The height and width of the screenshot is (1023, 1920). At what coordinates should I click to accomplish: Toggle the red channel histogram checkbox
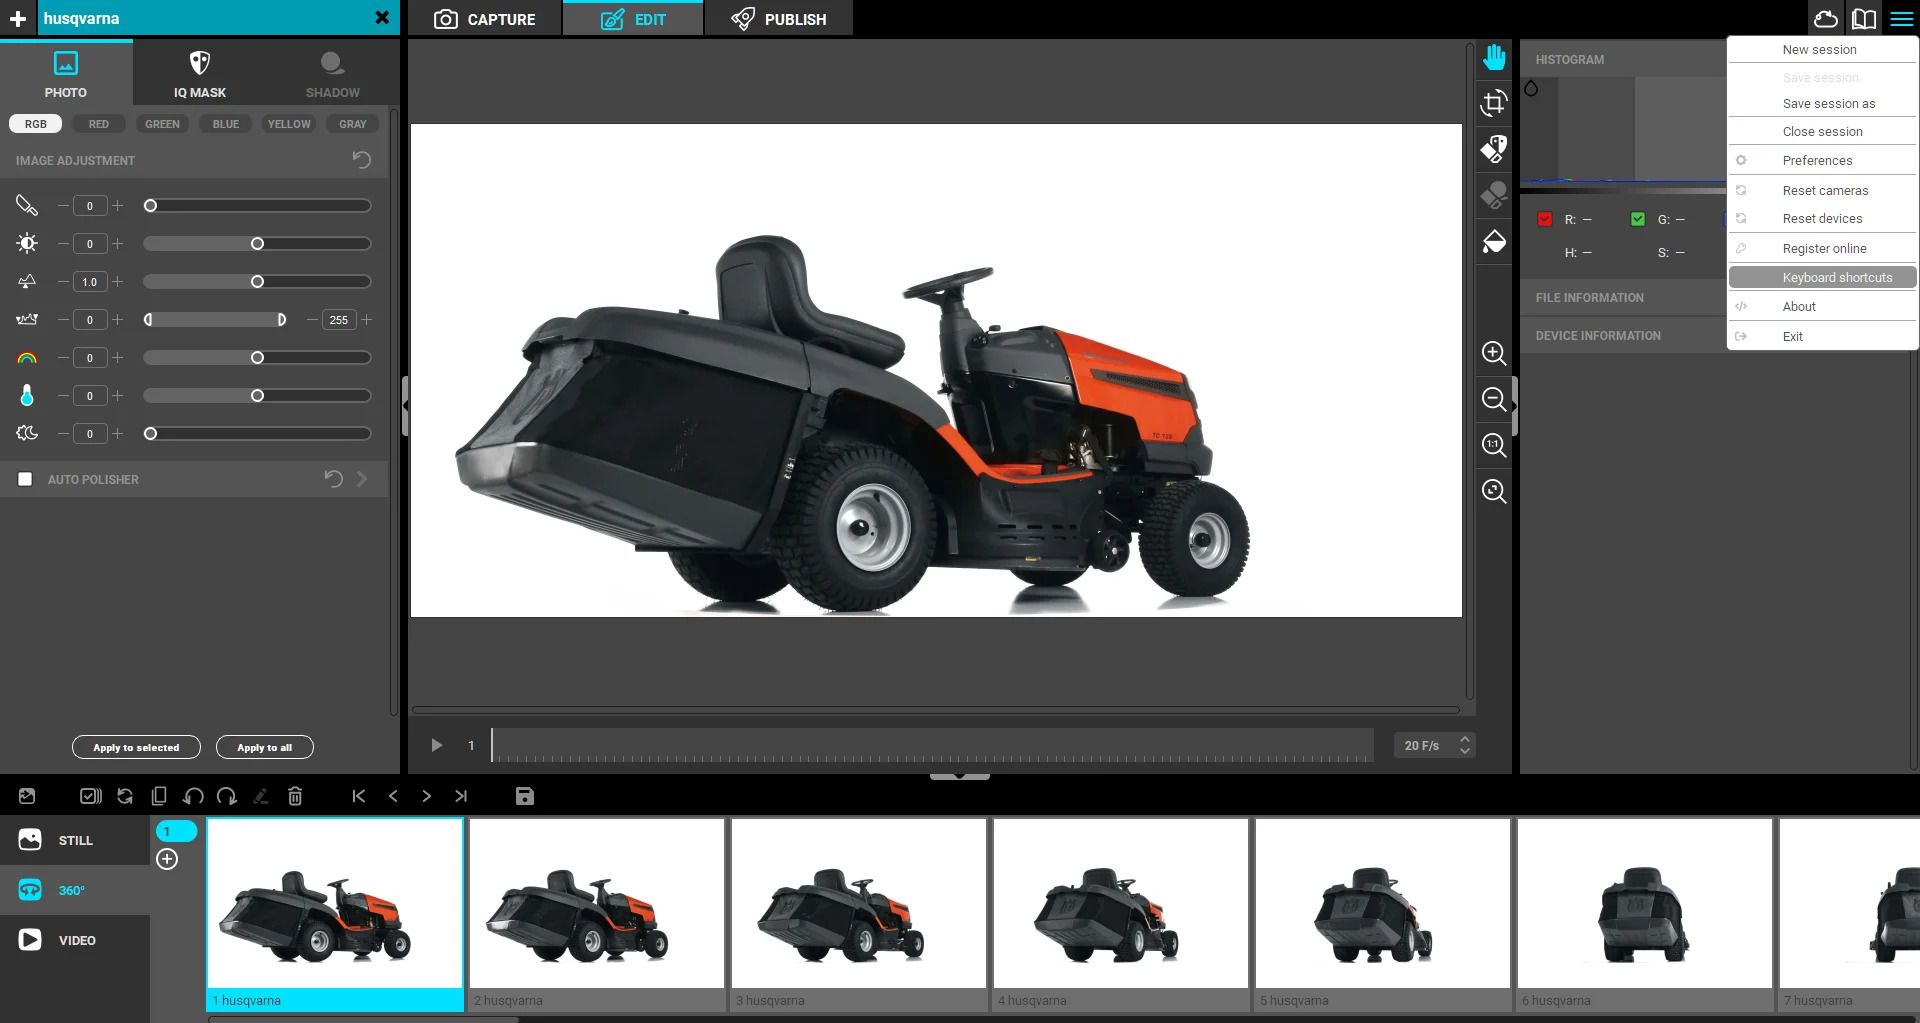1545,219
